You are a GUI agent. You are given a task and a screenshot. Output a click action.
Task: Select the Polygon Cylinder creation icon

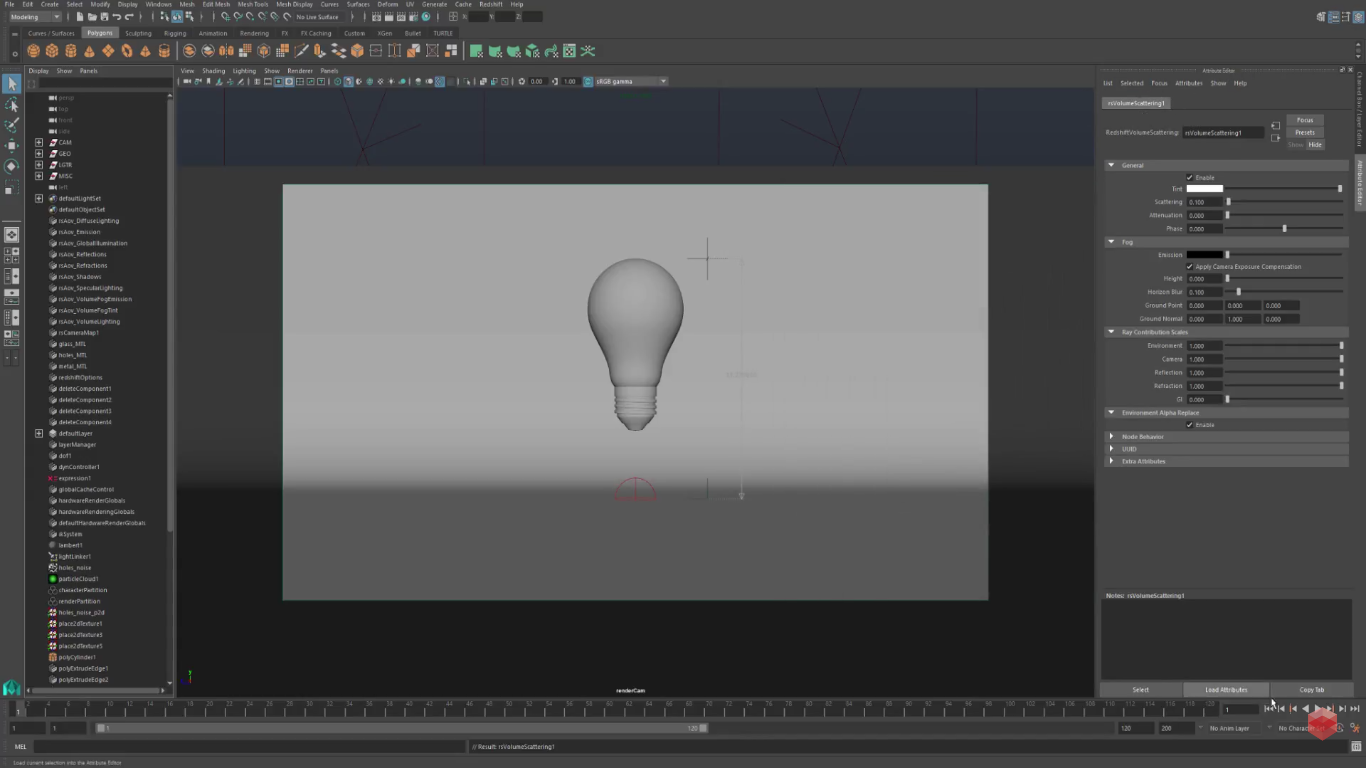pos(70,51)
